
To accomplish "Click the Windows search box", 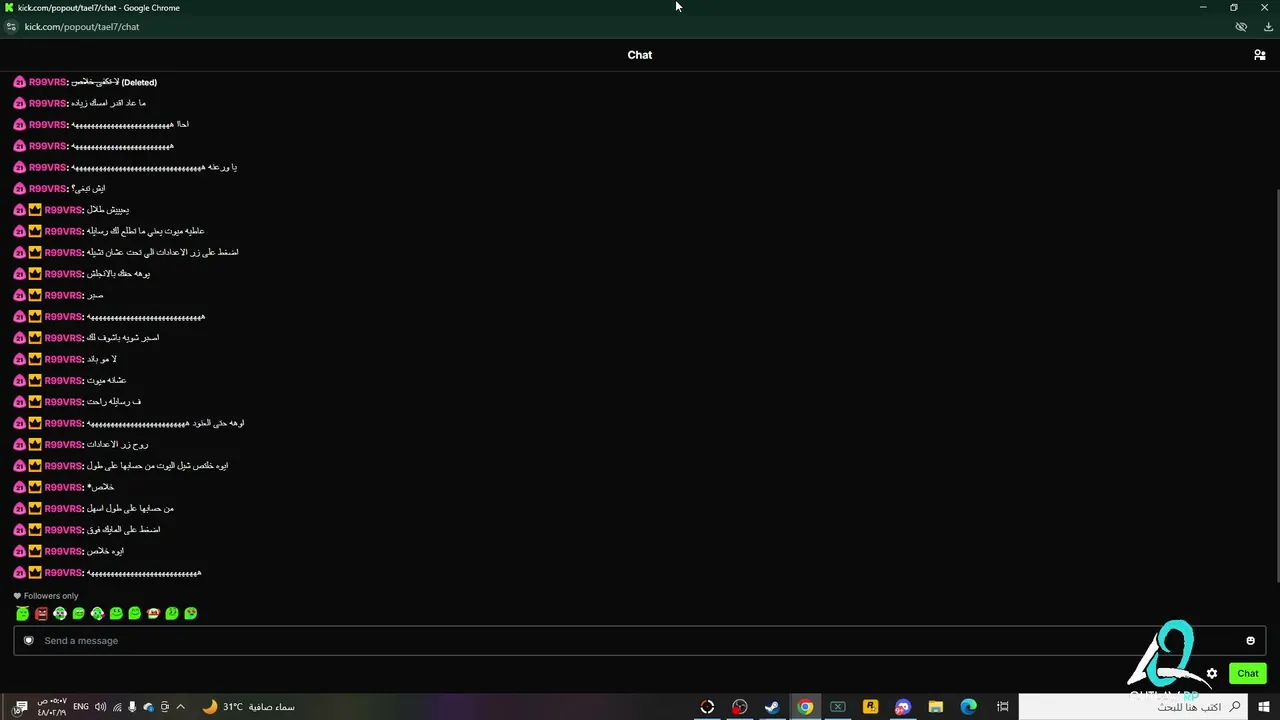I will click(x=1135, y=707).
